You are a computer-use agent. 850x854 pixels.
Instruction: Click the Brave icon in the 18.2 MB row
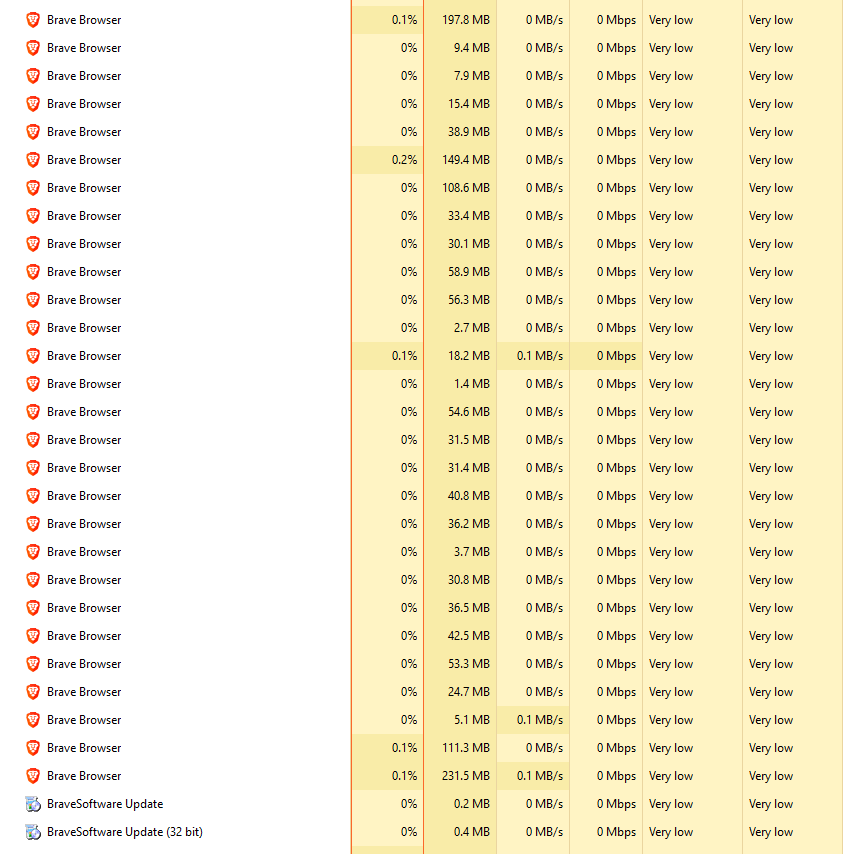tap(33, 356)
